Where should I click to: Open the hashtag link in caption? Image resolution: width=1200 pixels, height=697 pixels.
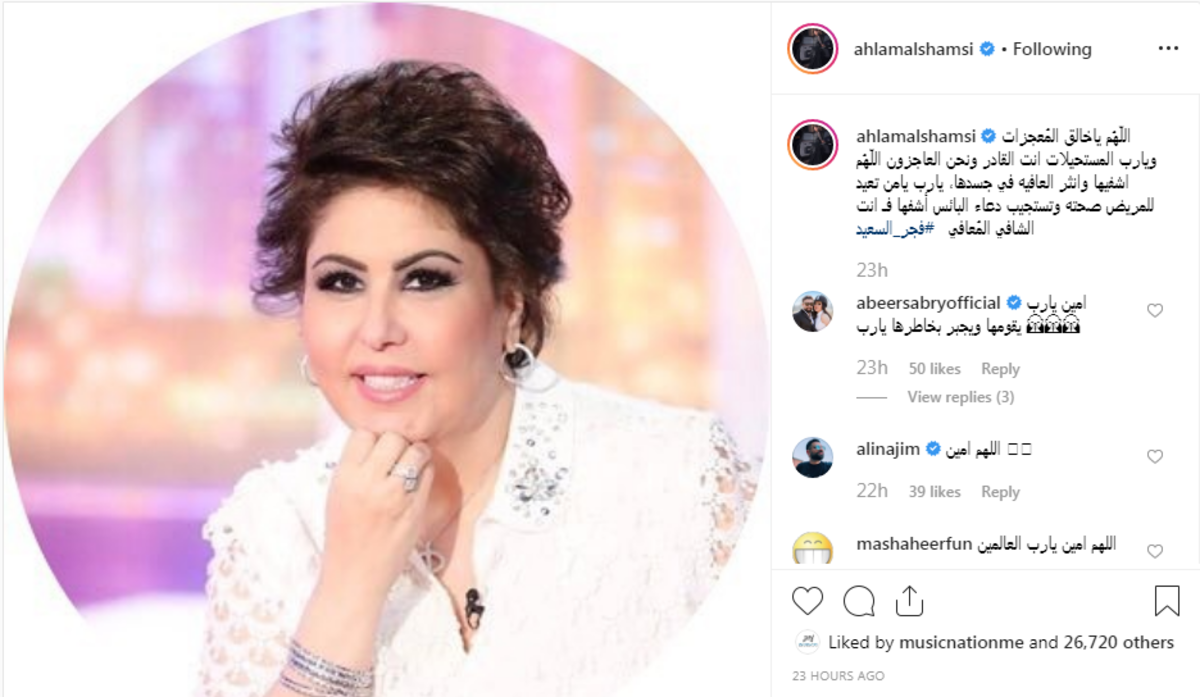click(x=894, y=229)
